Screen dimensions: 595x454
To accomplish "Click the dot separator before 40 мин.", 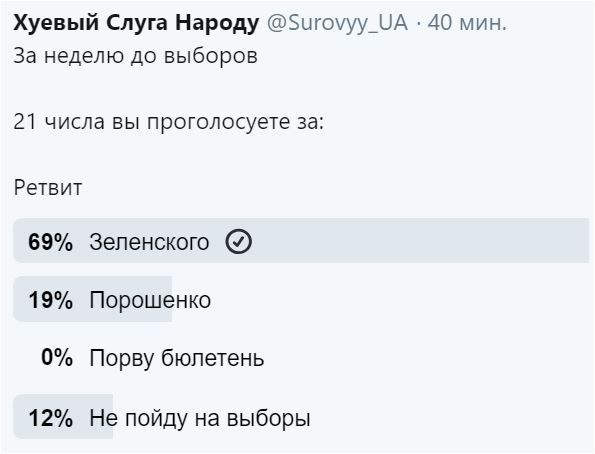I will 418,24.
